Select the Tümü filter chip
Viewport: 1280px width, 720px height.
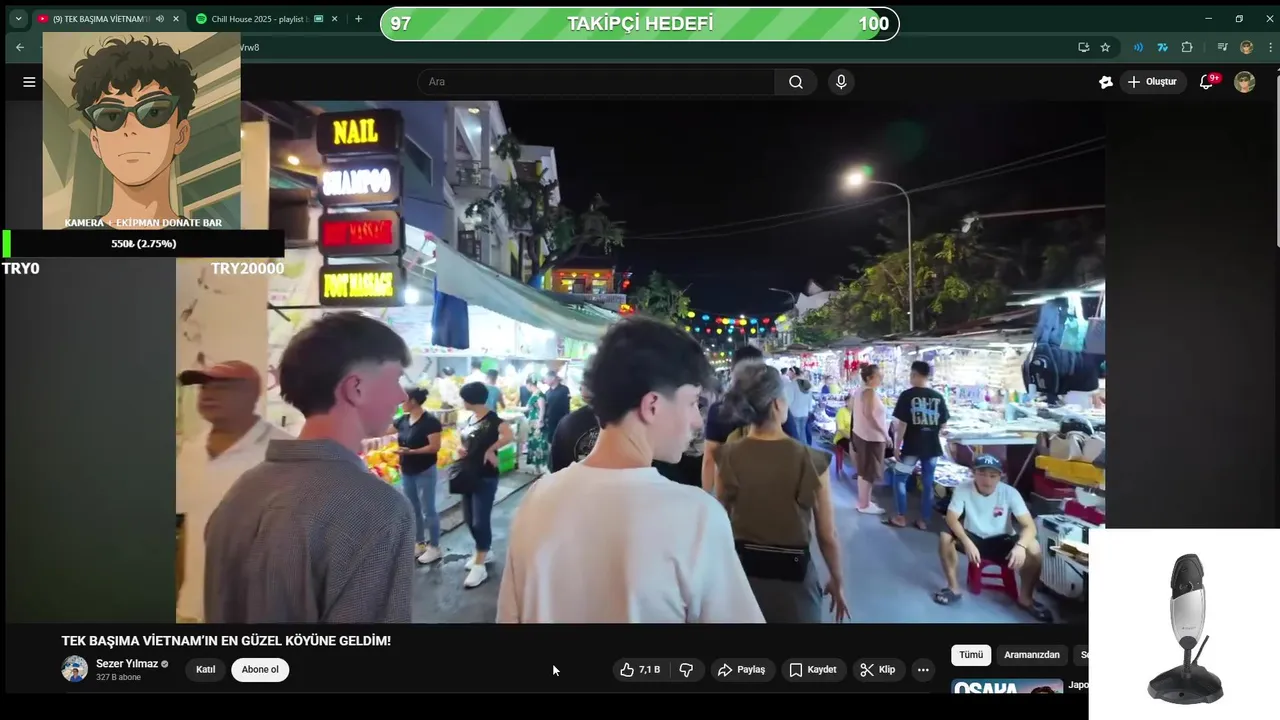coord(971,655)
